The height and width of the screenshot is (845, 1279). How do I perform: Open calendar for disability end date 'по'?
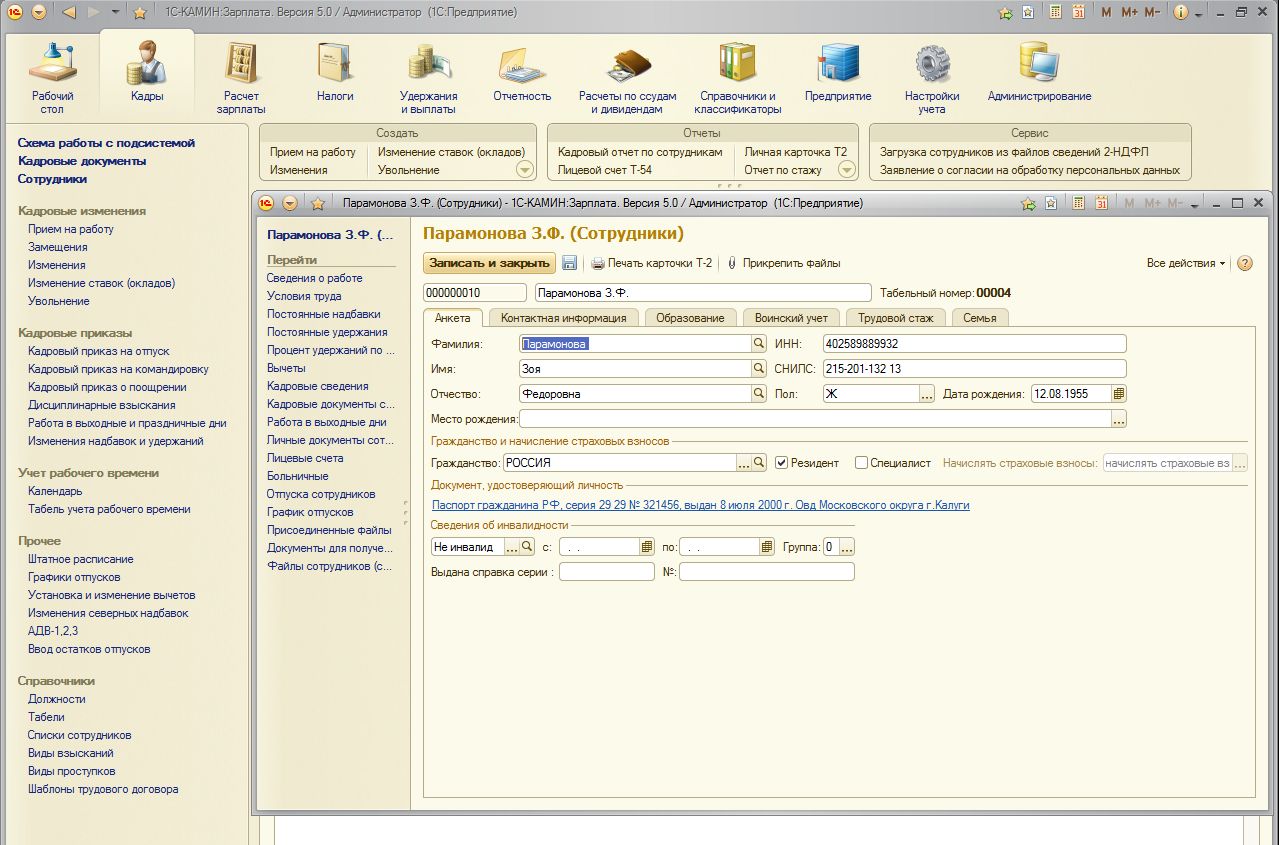pos(767,547)
